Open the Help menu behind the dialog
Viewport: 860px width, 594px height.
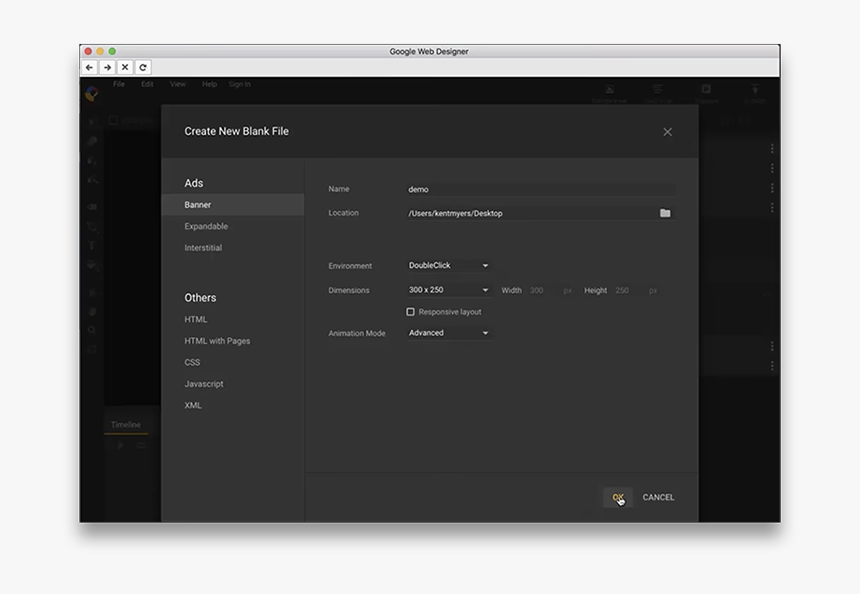(x=209, y=84)
